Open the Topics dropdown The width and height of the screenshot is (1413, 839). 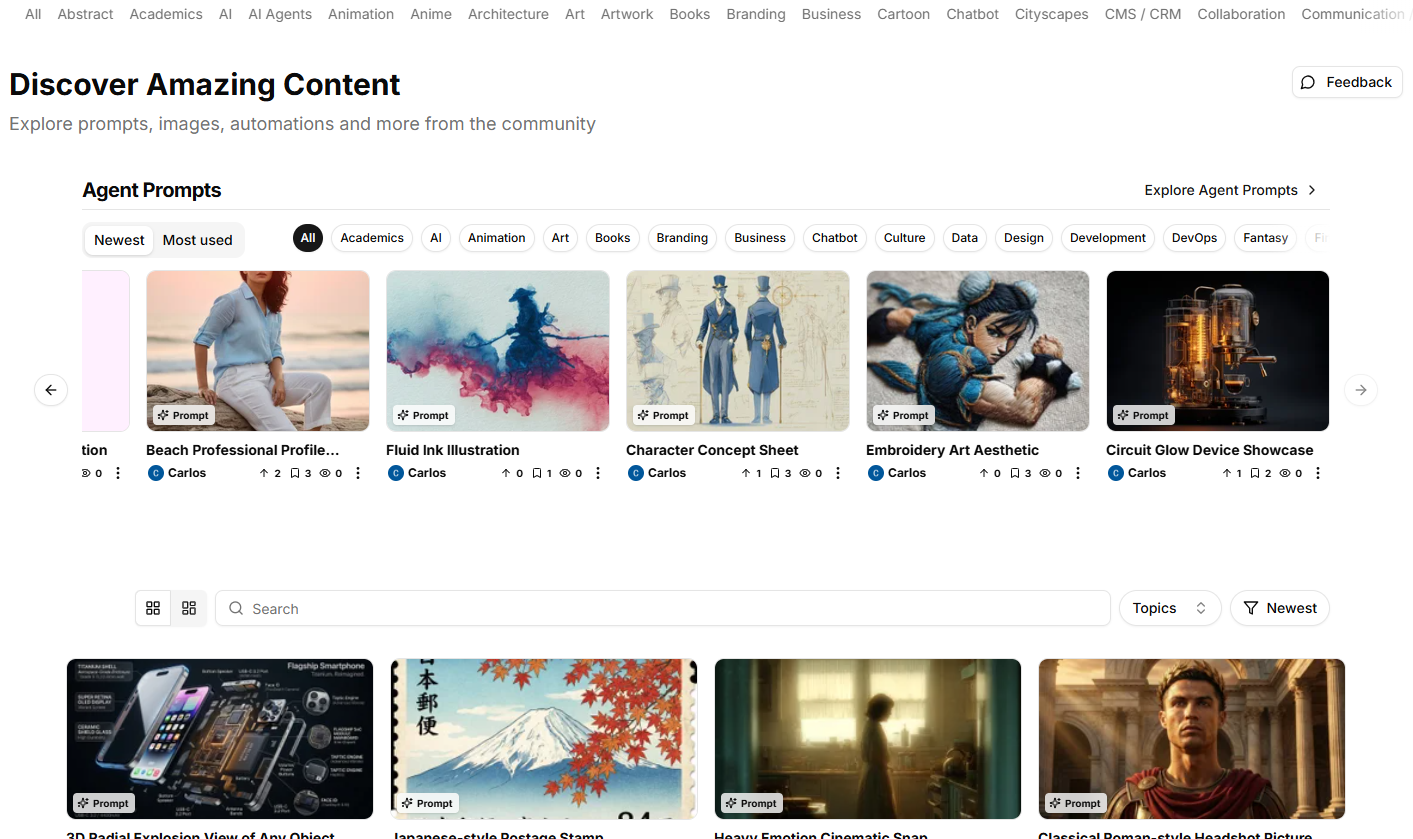tap(1169, 608)
